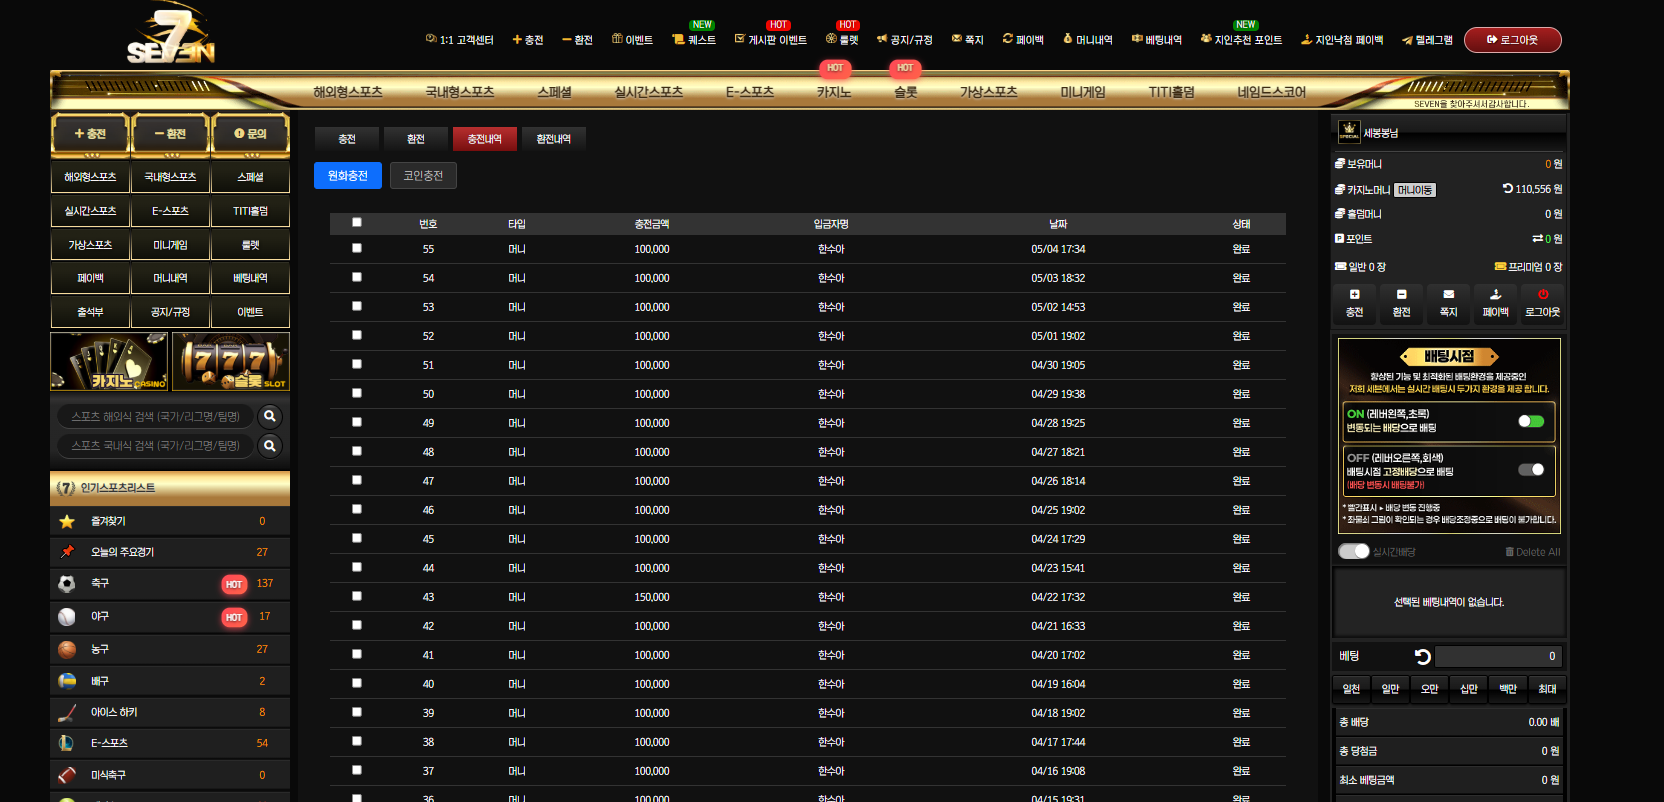
Task: Reset bet amount with the circular arrow icon
Action: coord(1422,656)
